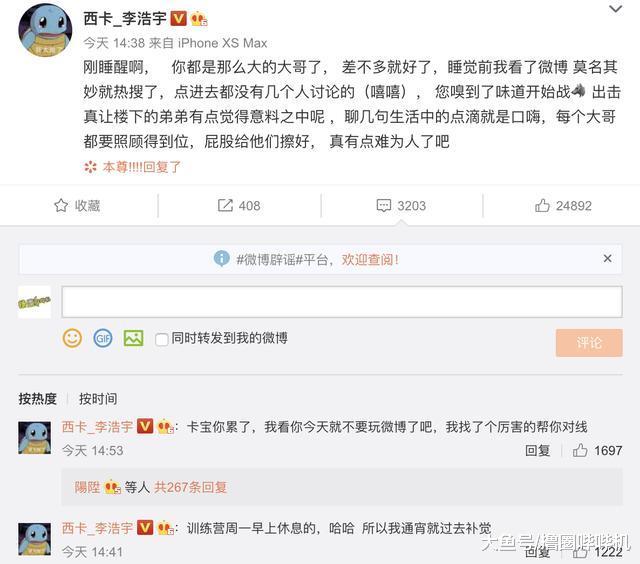Click the orange 评论 submit button
Screen dimensions: 640x564
pos(589,343)
